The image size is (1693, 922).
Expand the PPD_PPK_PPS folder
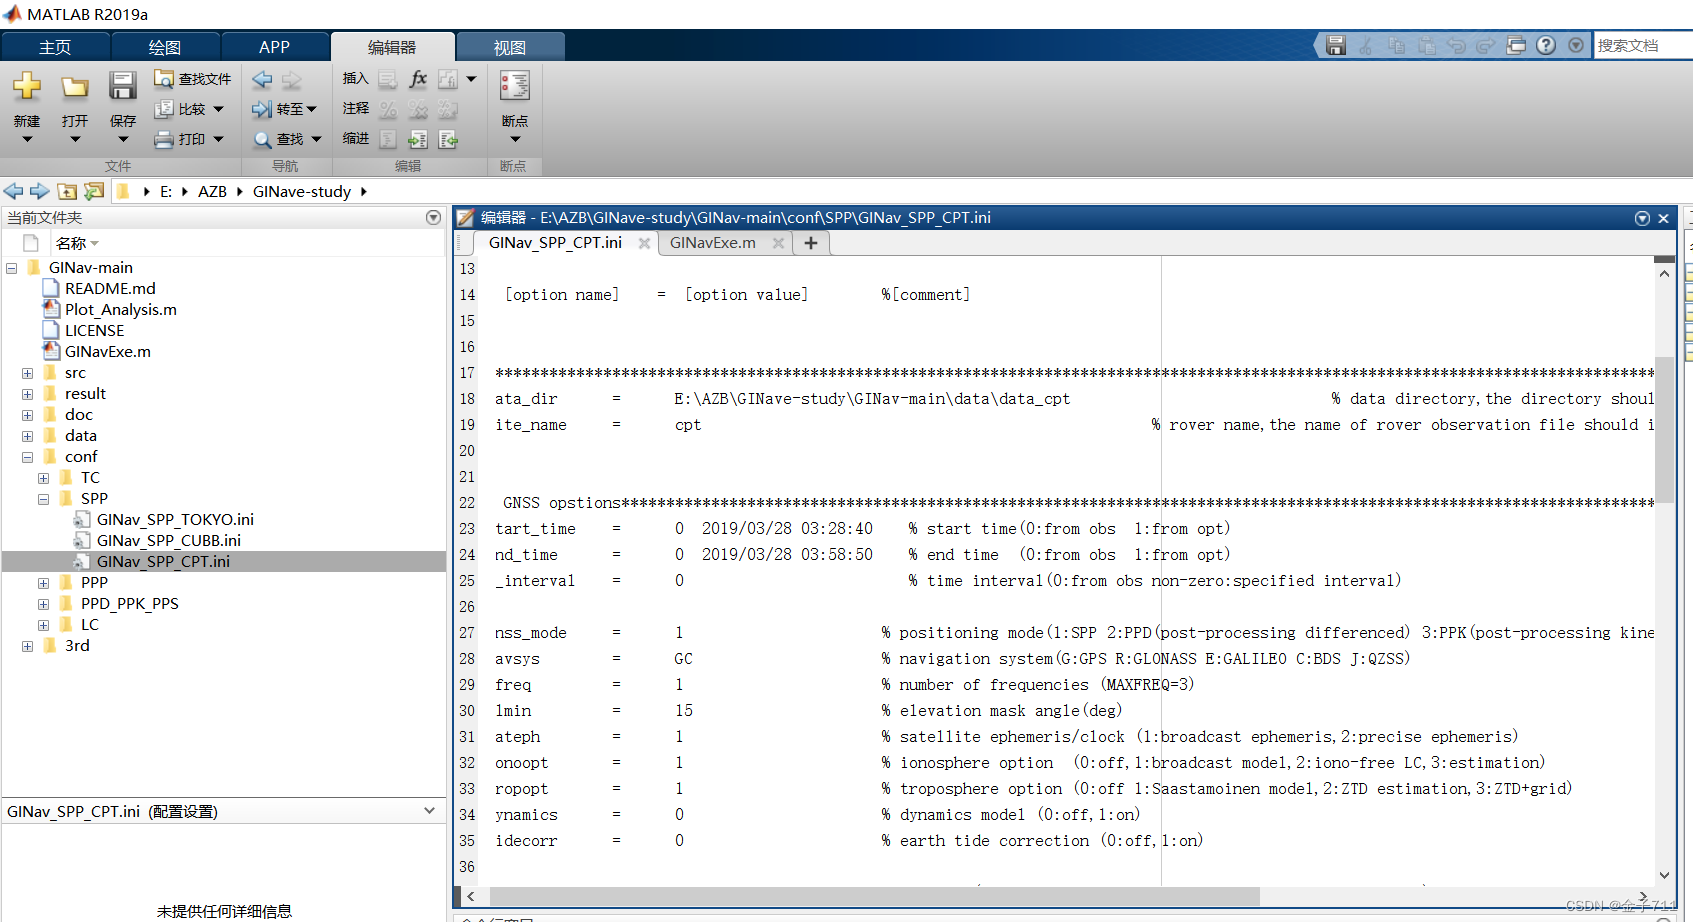pyautogui.click(x=44, y=604)
